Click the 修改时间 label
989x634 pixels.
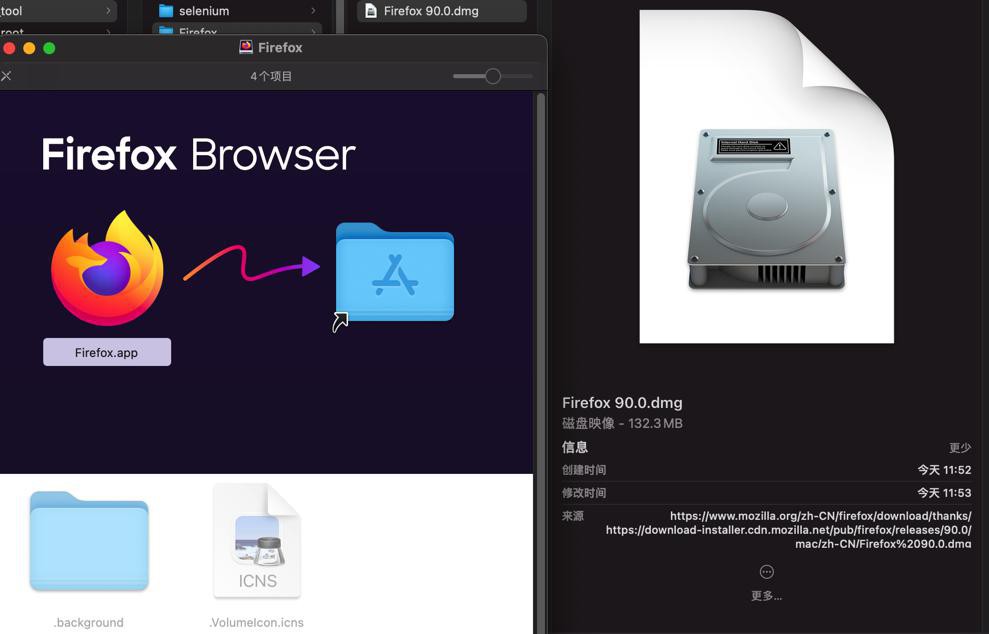pos(584,493)
